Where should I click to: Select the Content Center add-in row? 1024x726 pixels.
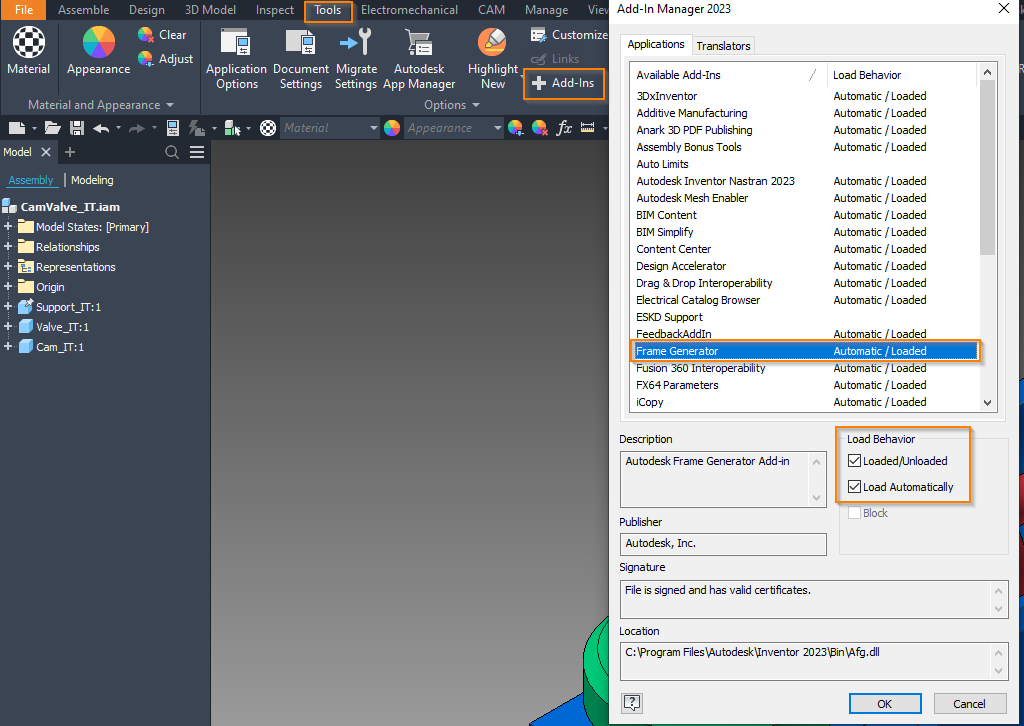pyautogui.click(x=806, y=249)
